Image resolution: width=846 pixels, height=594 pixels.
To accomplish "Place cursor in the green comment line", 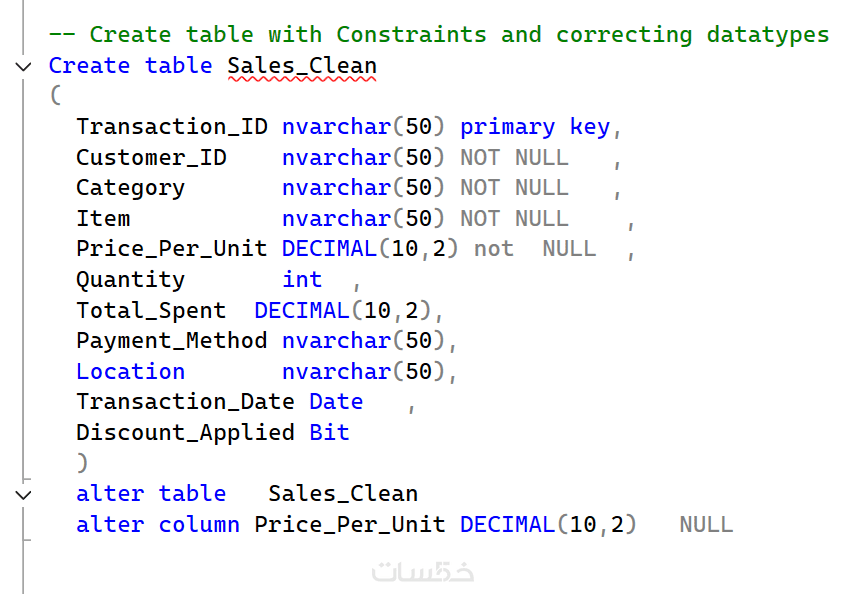I will (438, 35).
